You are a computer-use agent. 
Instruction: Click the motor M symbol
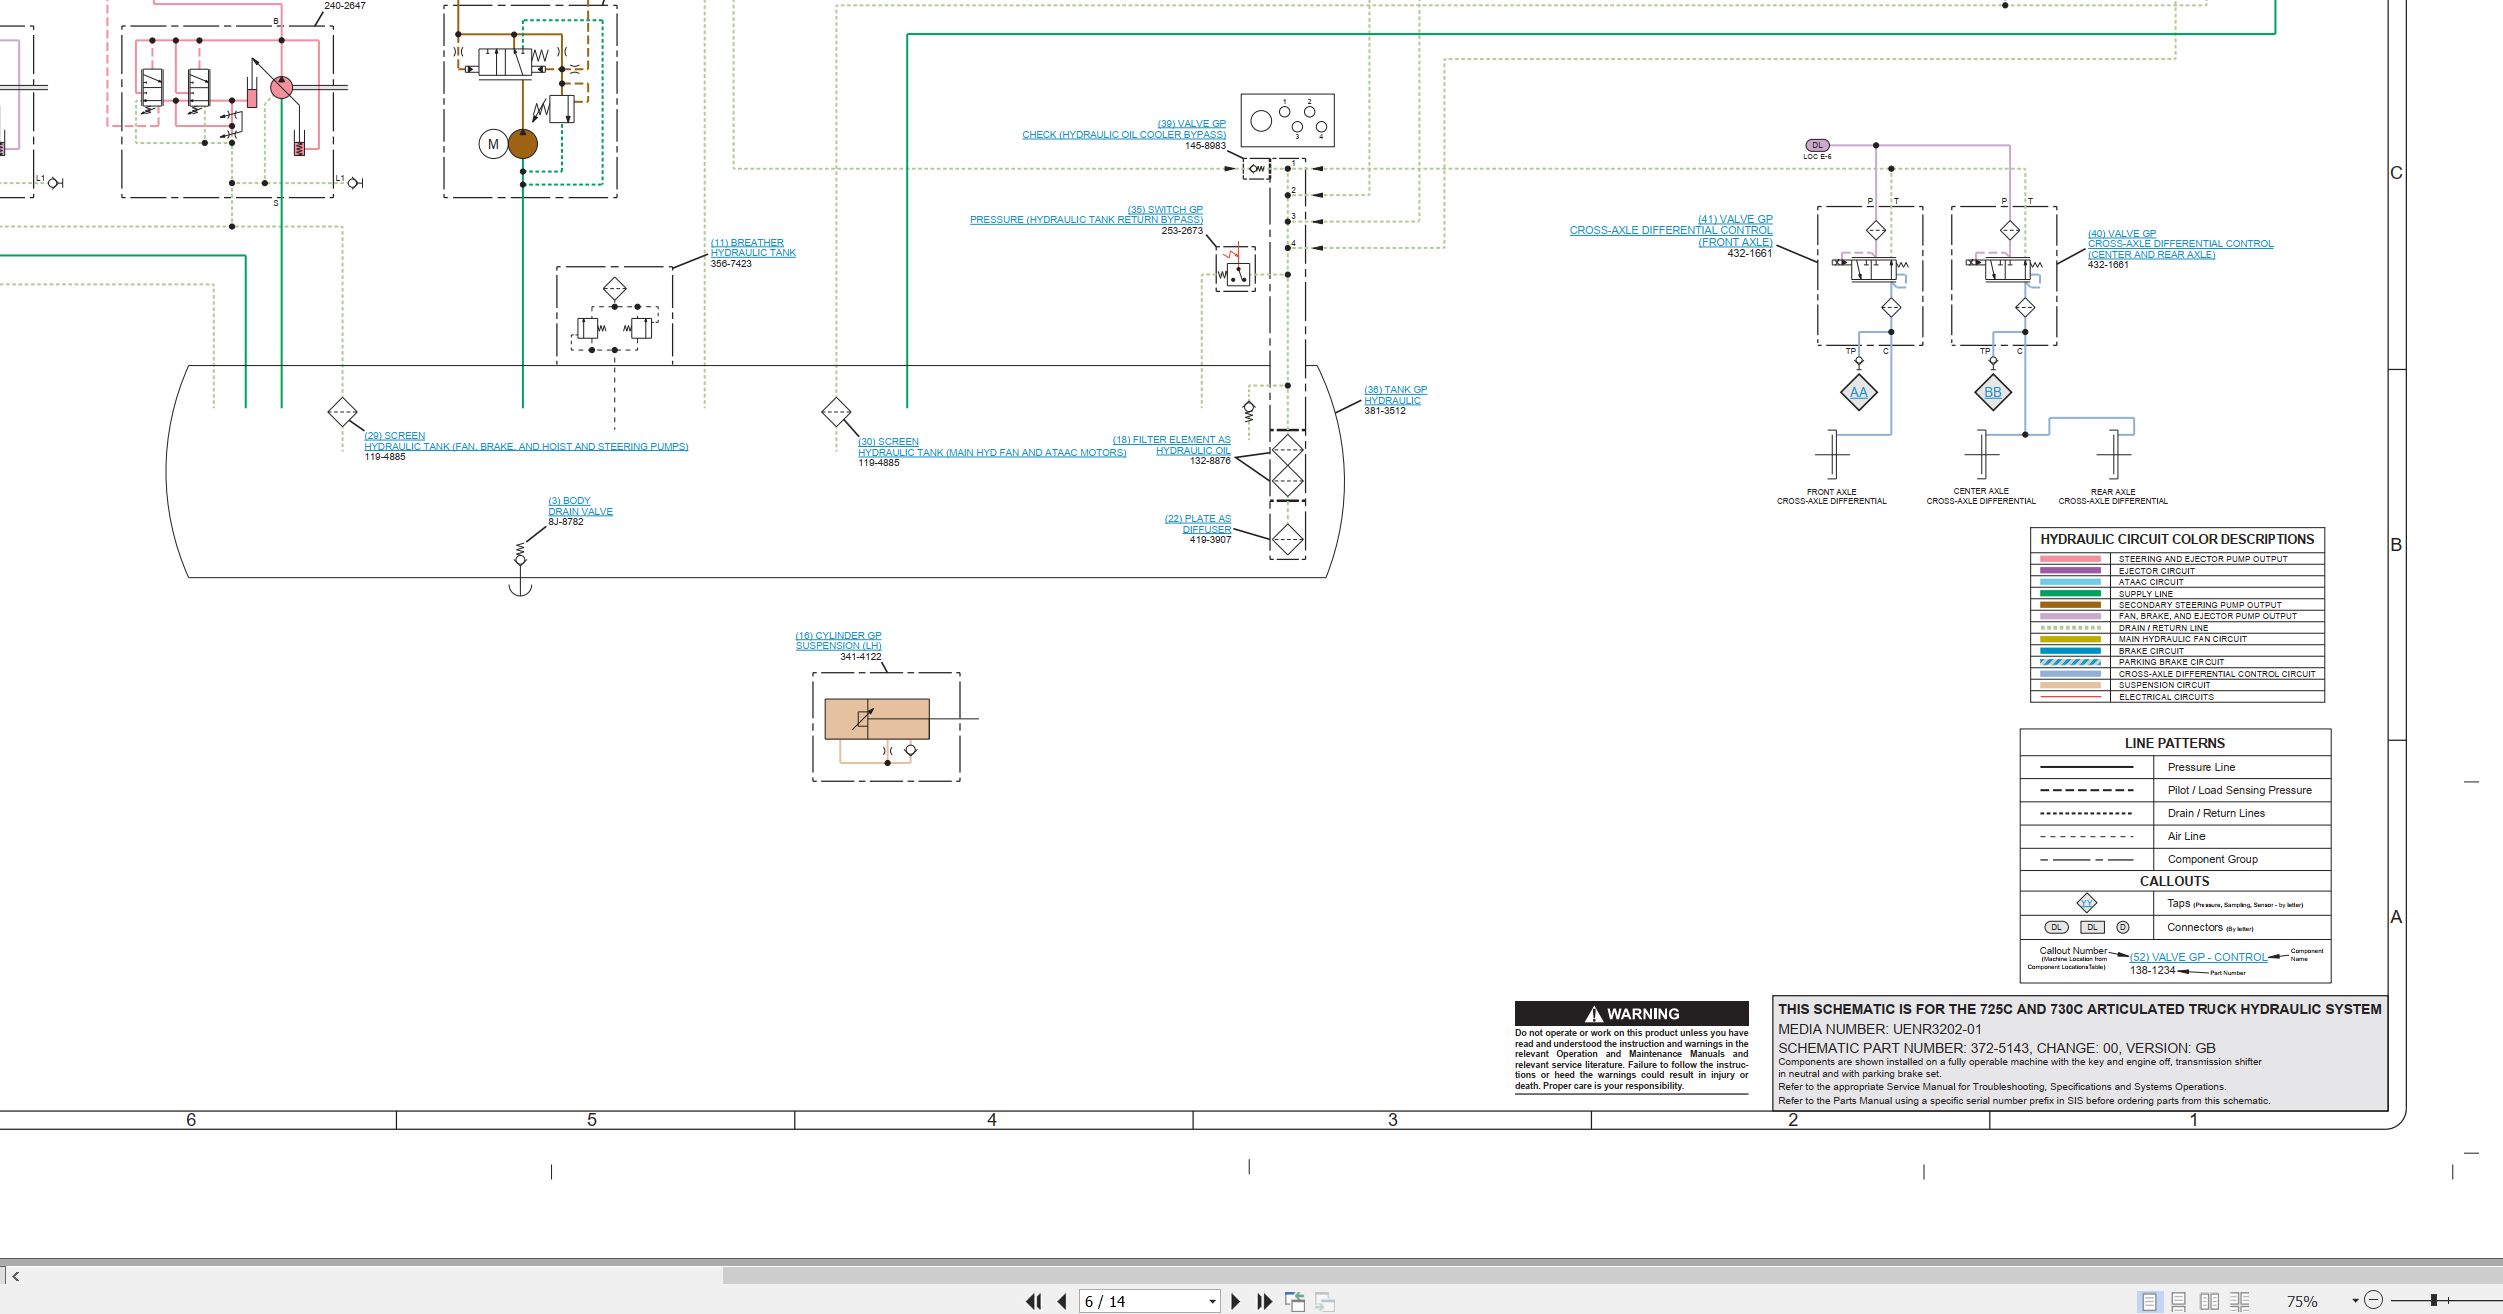[492, 144]
